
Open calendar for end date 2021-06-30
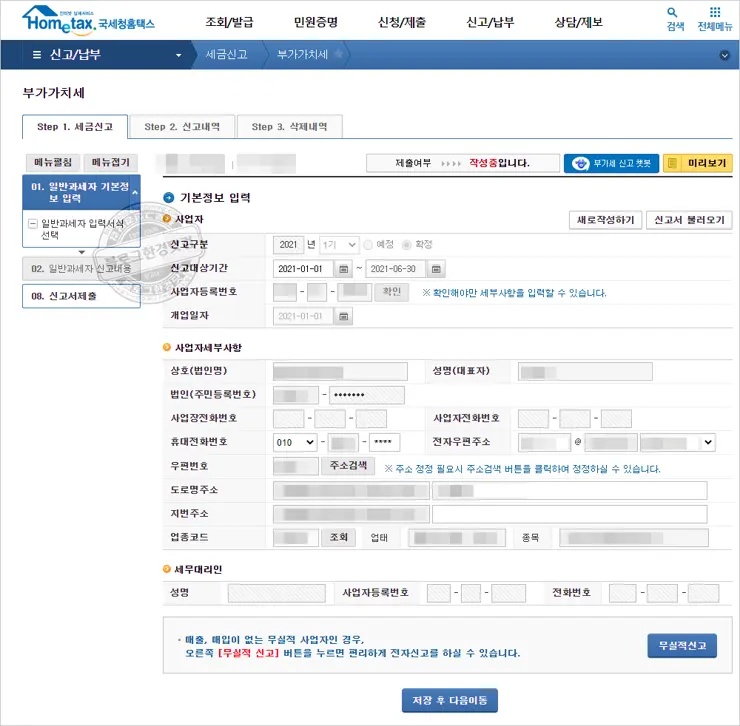click(x=436, y=269)
